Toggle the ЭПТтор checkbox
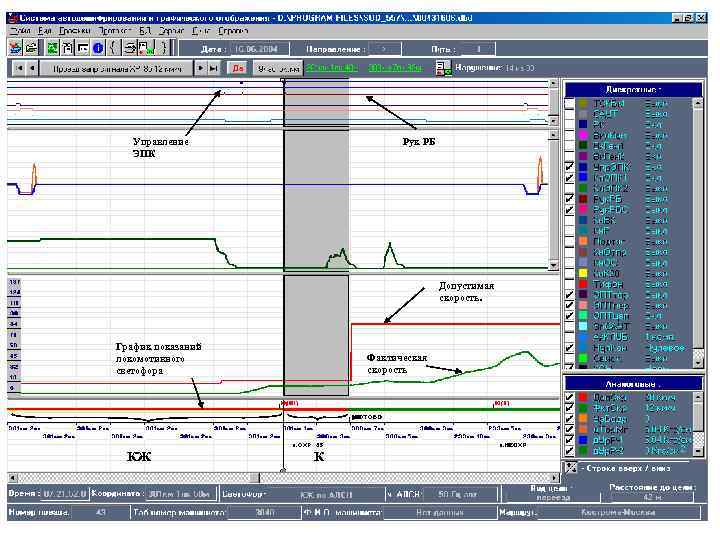Image resolution: width=720 pixels, height=540 pixels. click(569, 294)
